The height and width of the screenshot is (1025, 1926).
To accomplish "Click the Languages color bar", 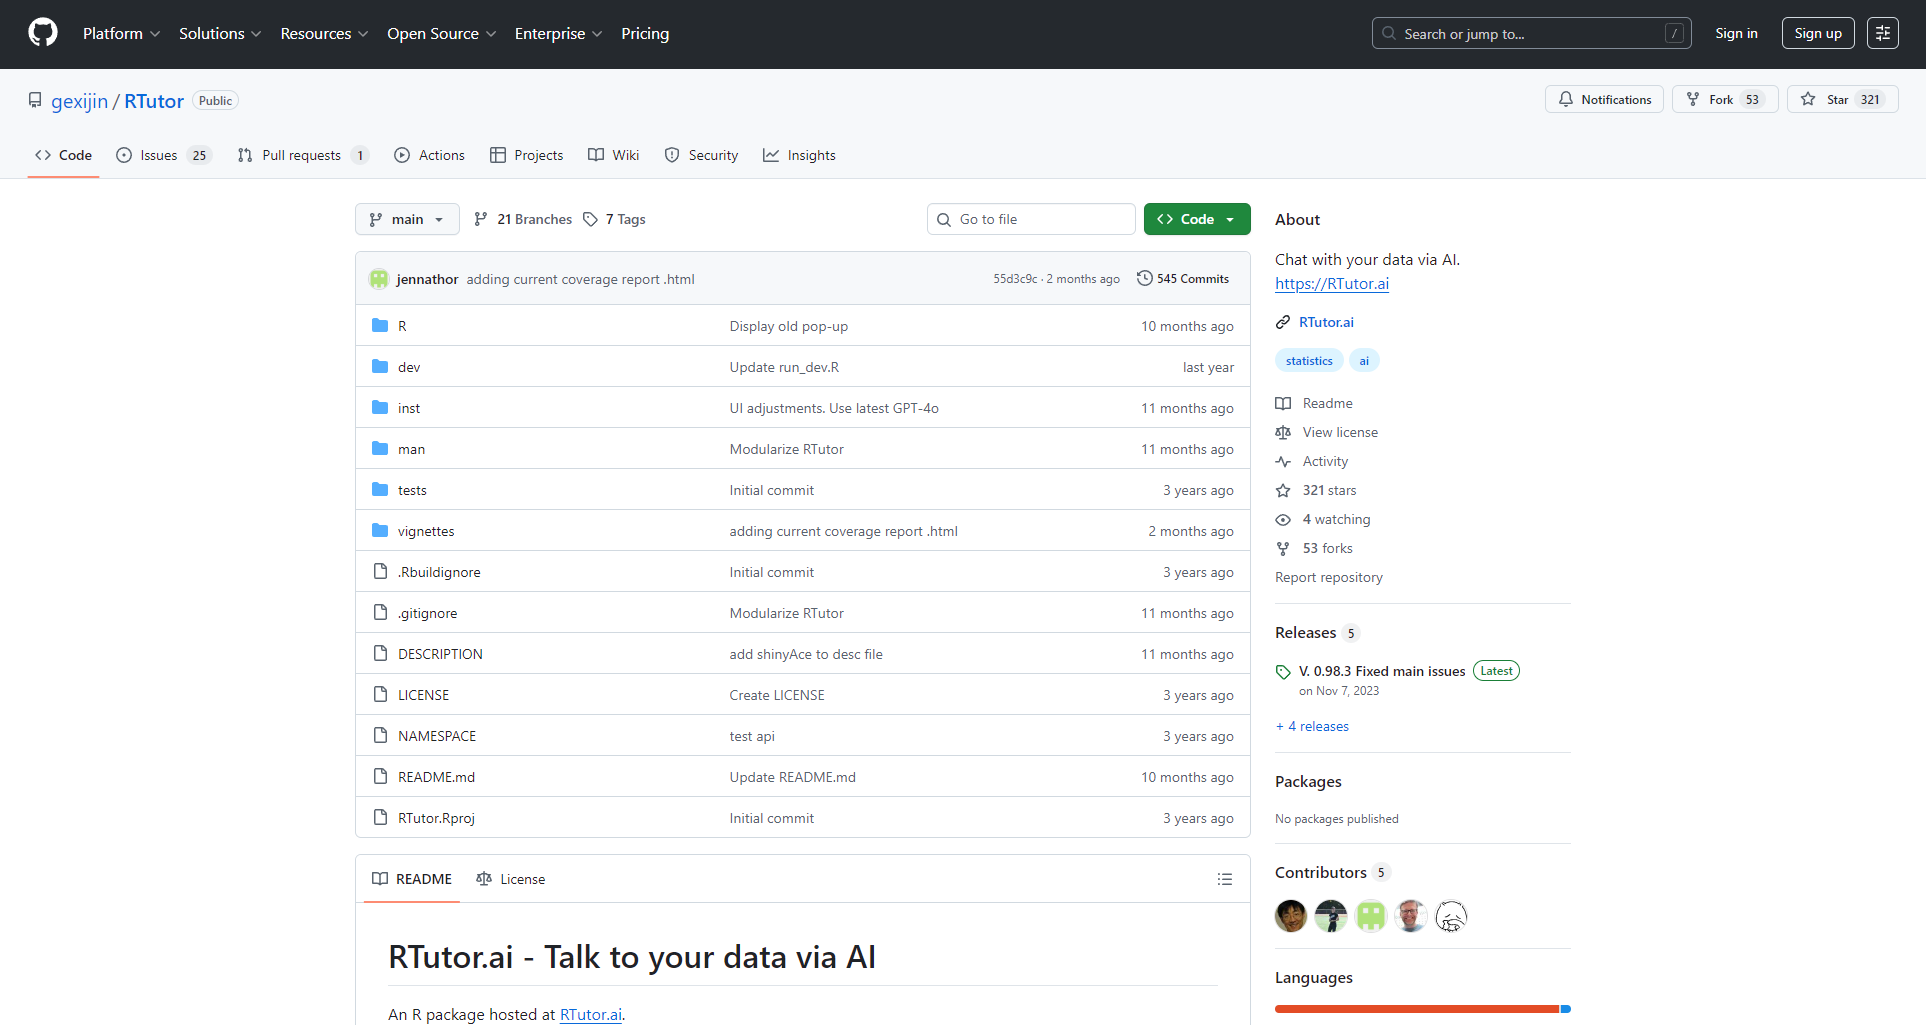I will pyautogui.click(x=1421, y=1009).
